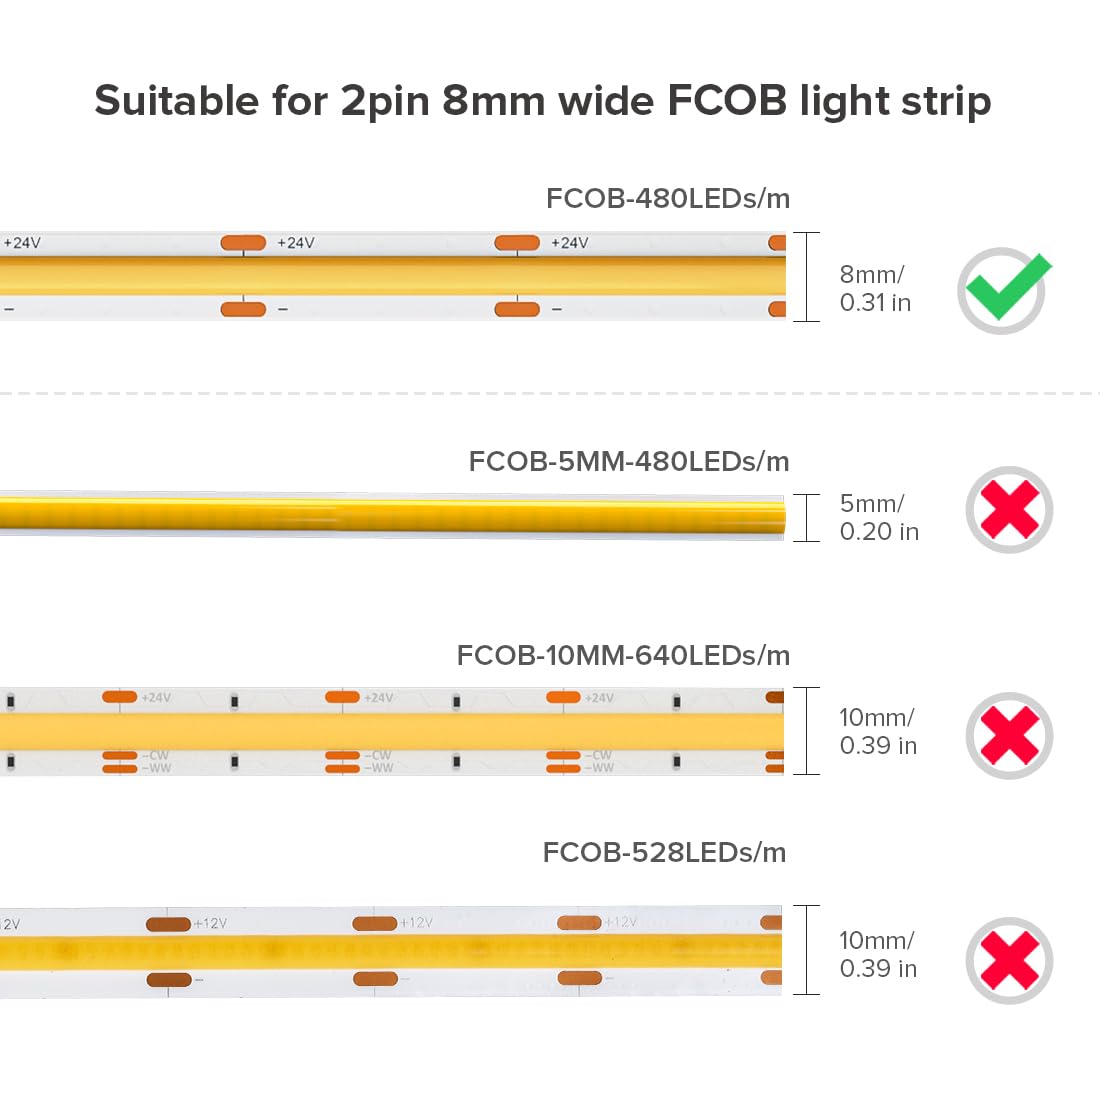Select the FCOB-480LEDs/m label
Image resolution: width=1100 pixels, height=1100 pixels.
[x=668, y=199]
